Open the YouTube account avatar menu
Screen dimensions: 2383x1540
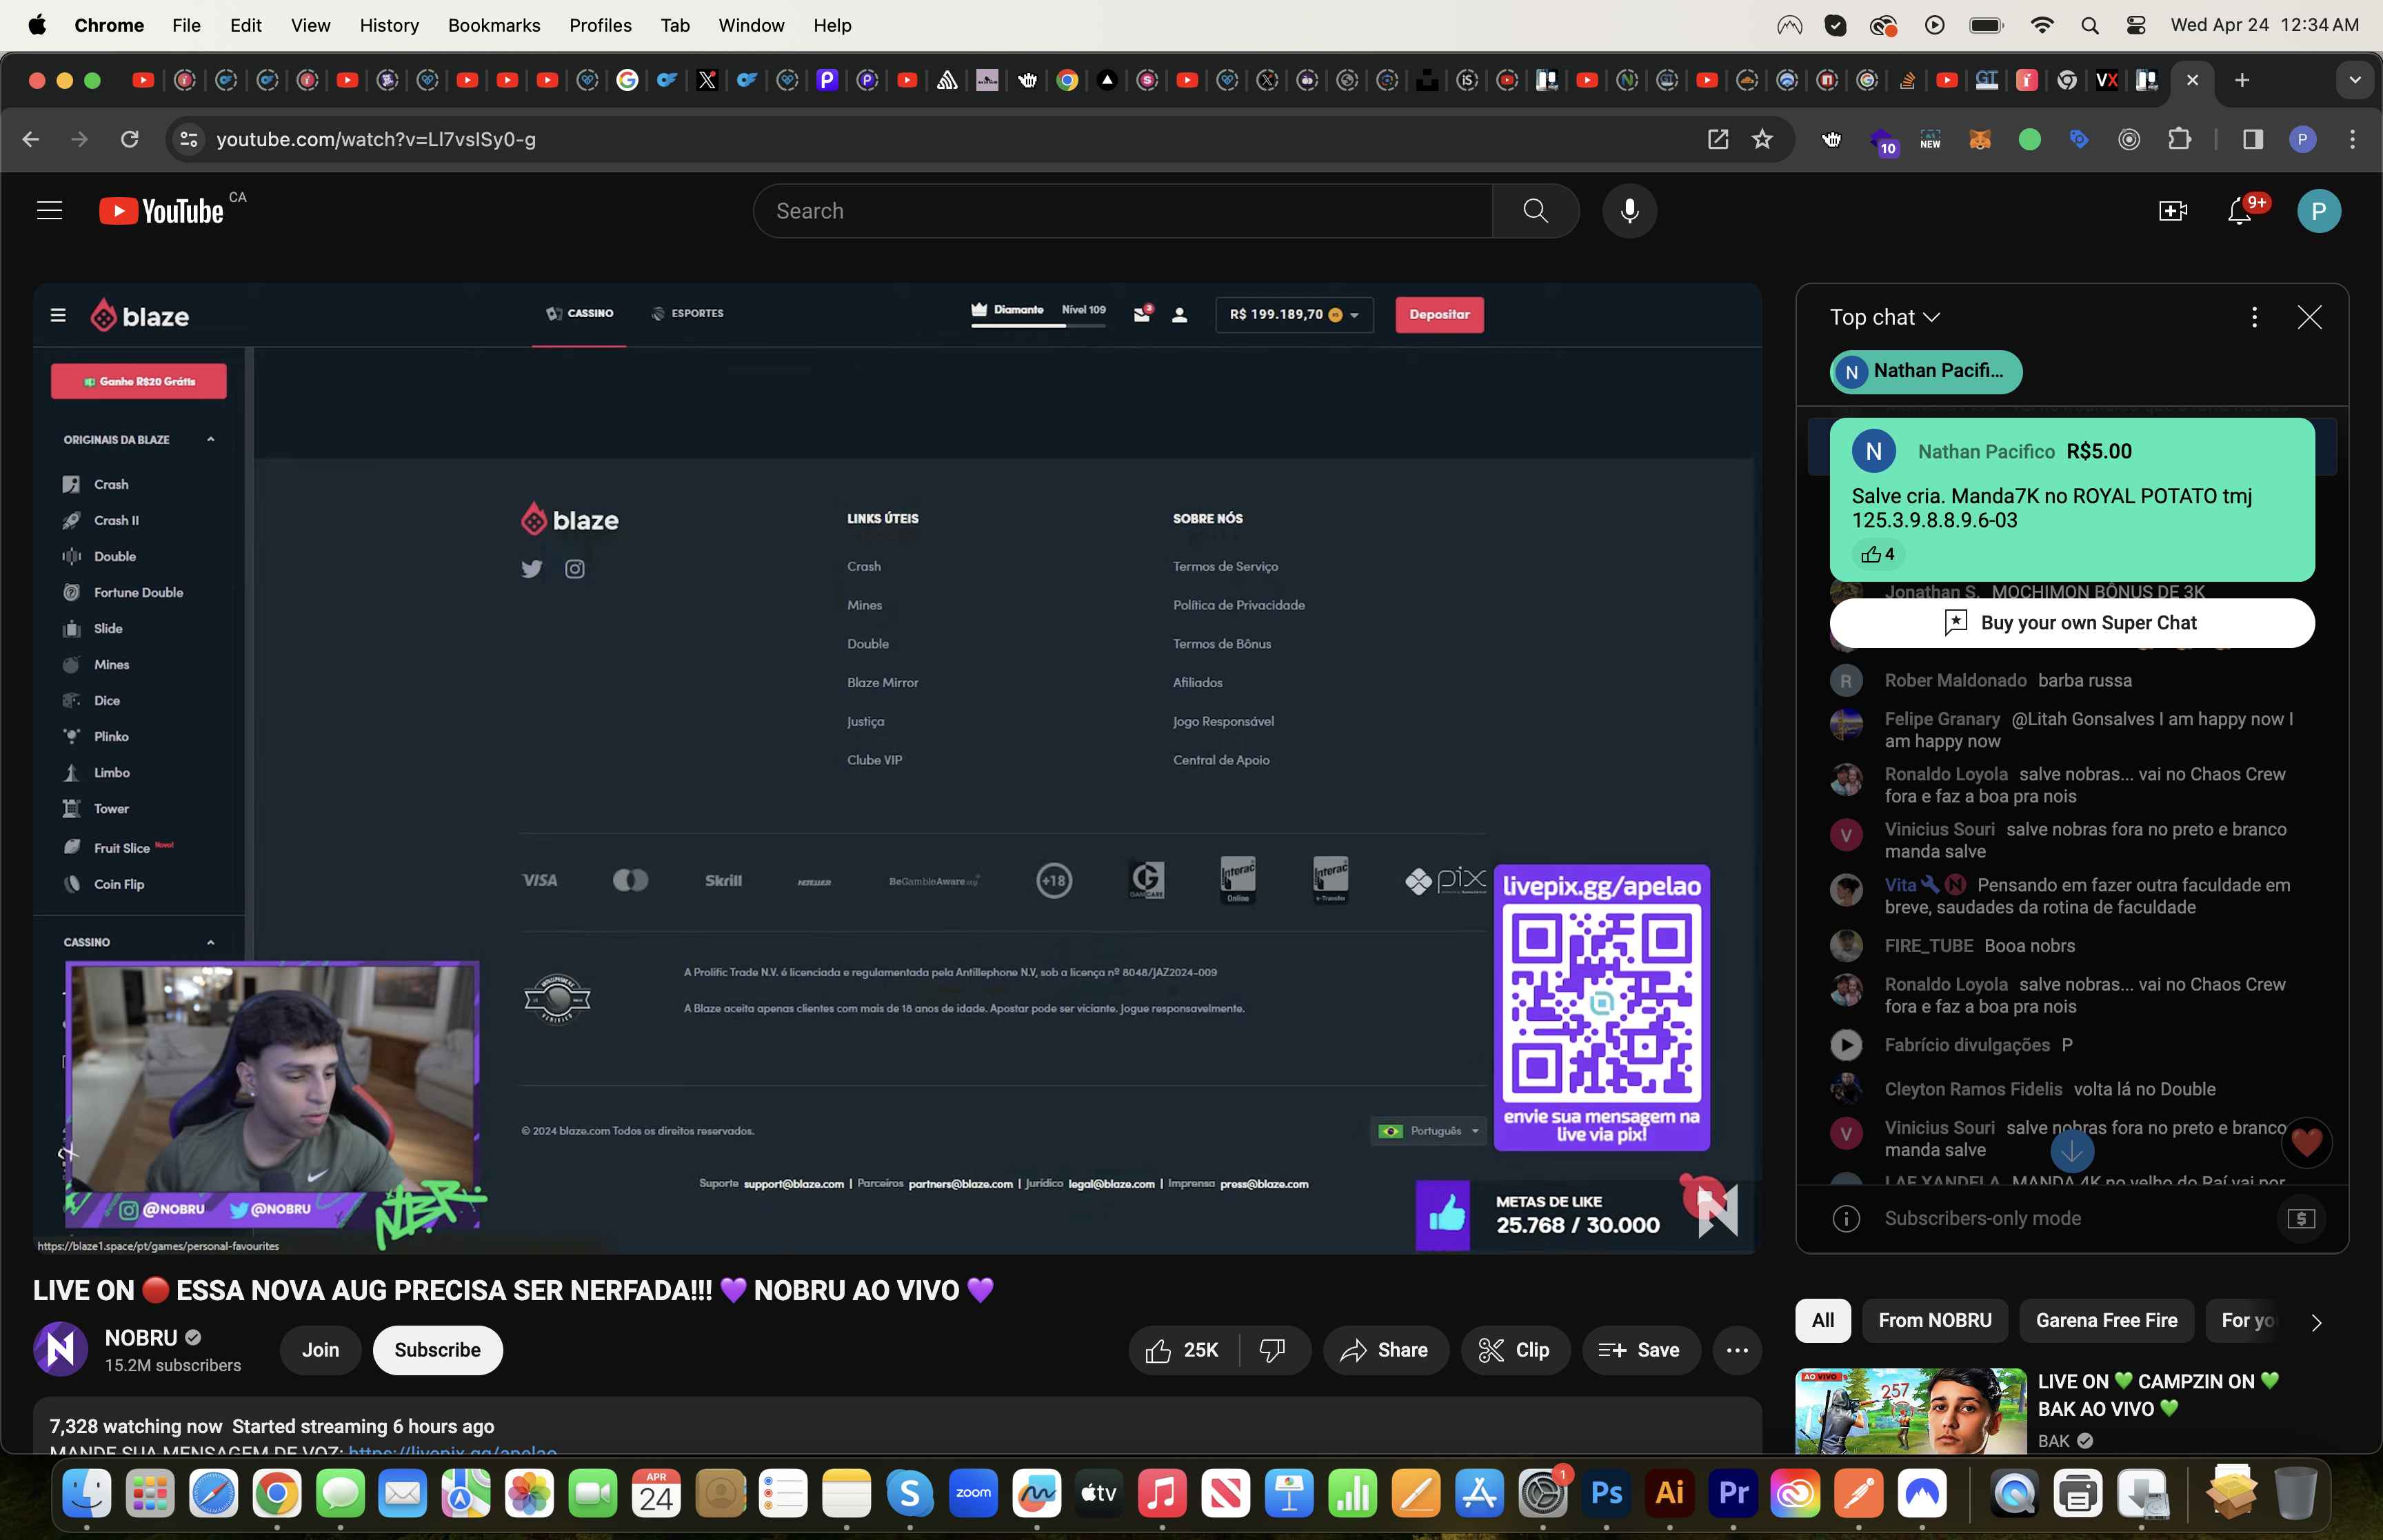[2318, 211]
